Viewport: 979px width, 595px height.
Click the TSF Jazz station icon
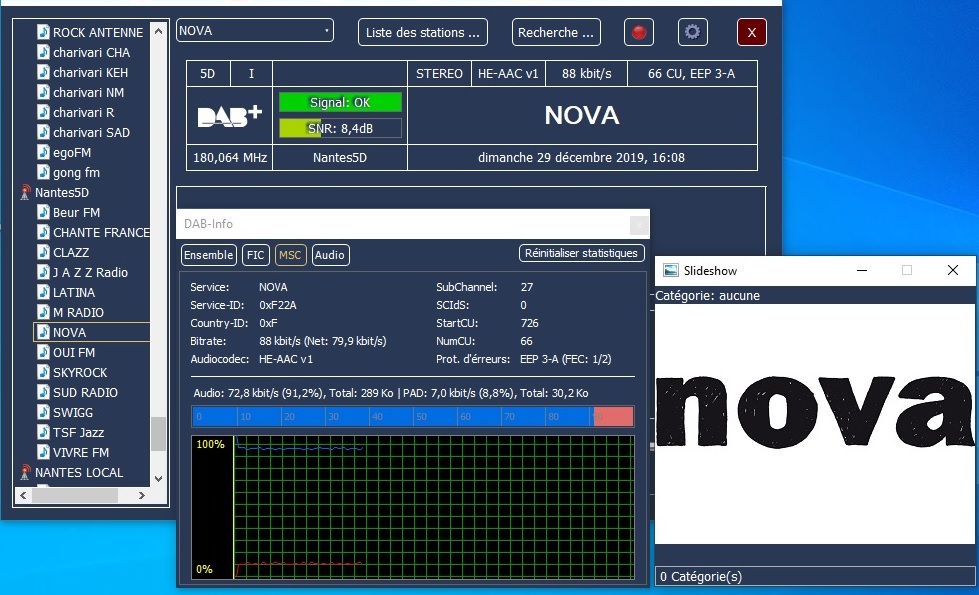click(43, 432)
